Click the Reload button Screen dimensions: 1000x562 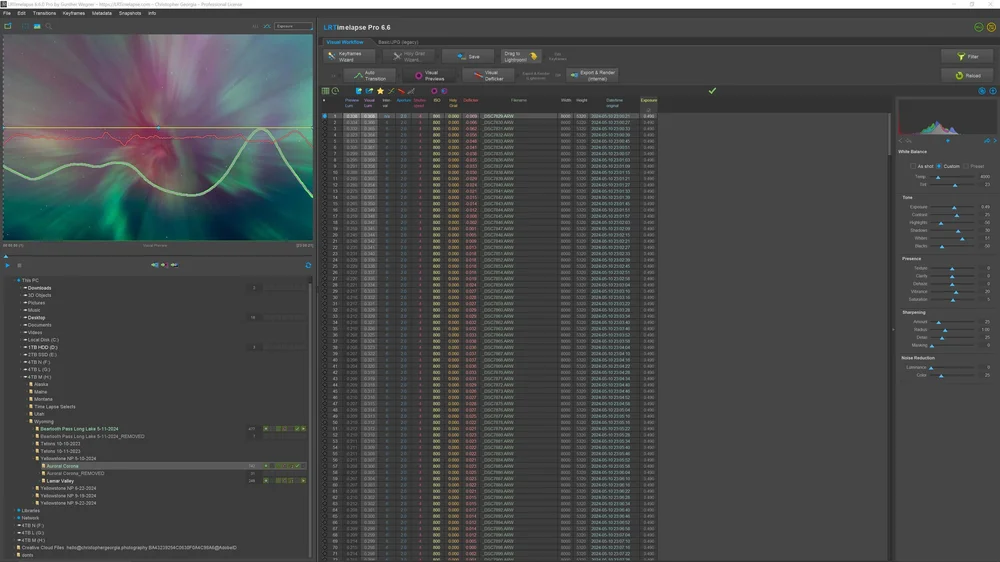(x=967, y=75)
